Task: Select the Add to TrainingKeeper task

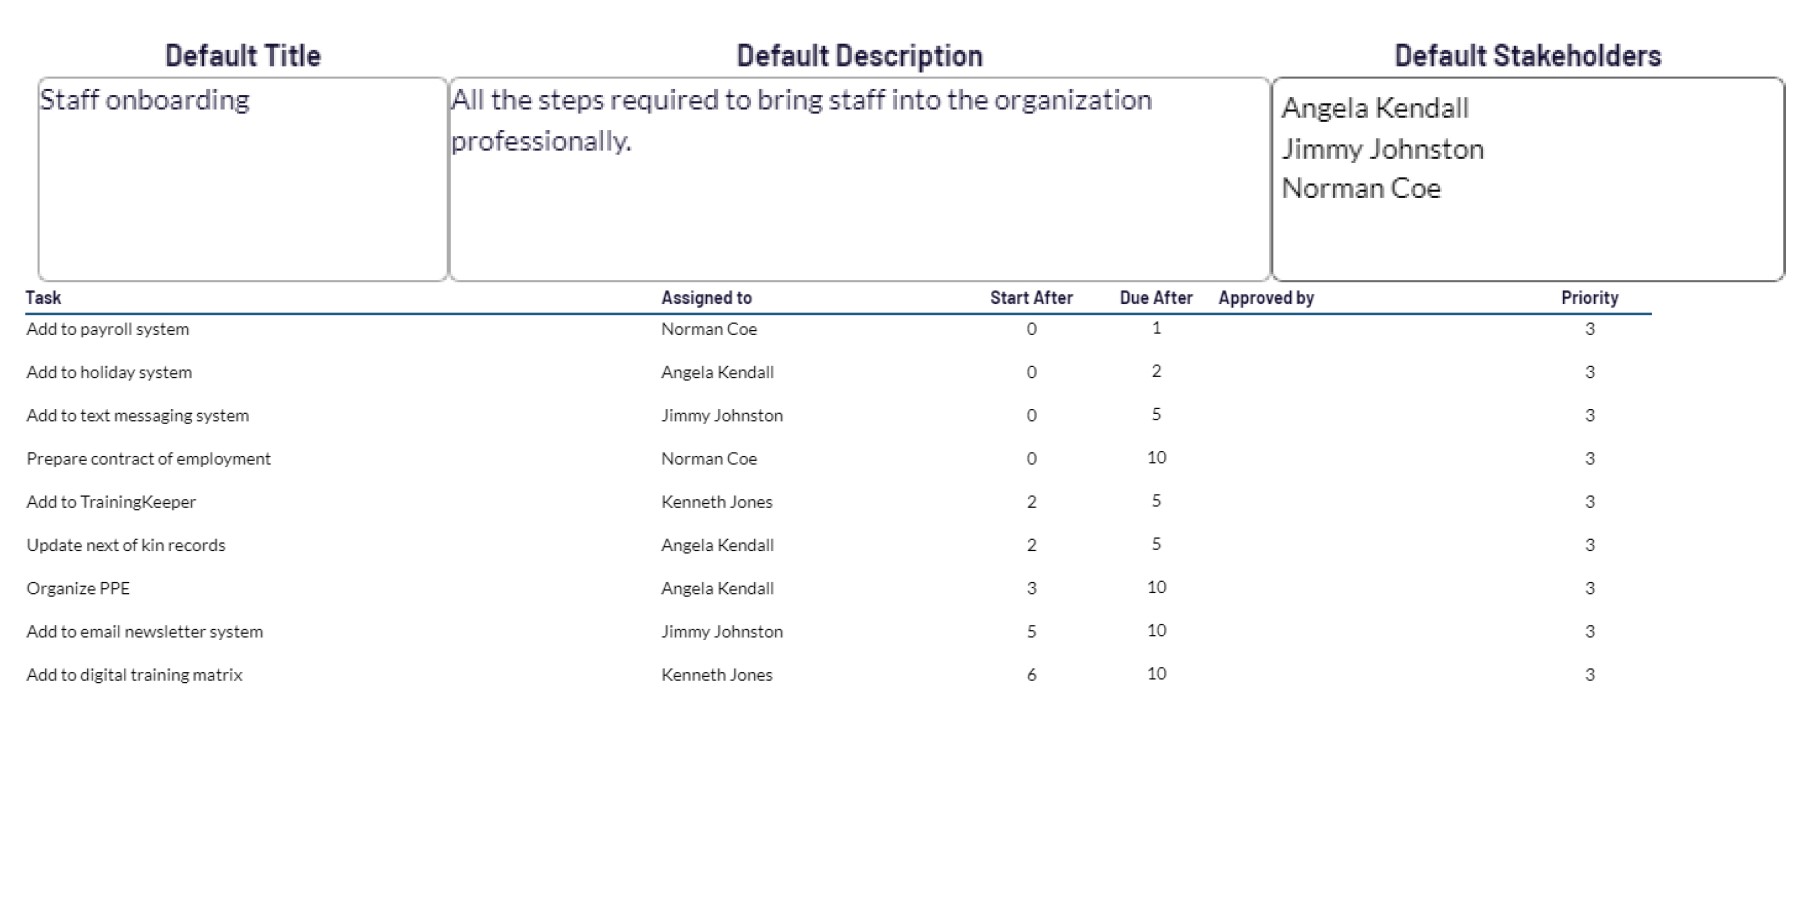Action: pyautogui.click(x=111, y=502)
